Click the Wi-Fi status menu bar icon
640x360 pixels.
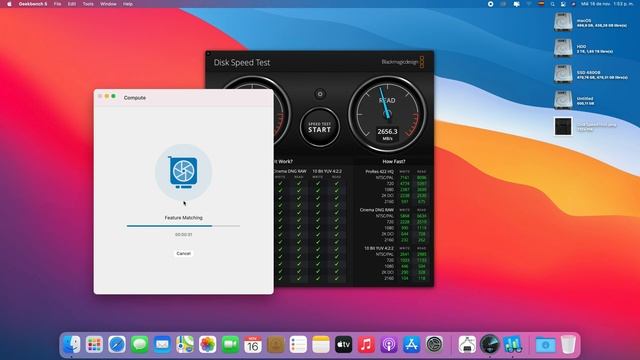click(529, 4)
